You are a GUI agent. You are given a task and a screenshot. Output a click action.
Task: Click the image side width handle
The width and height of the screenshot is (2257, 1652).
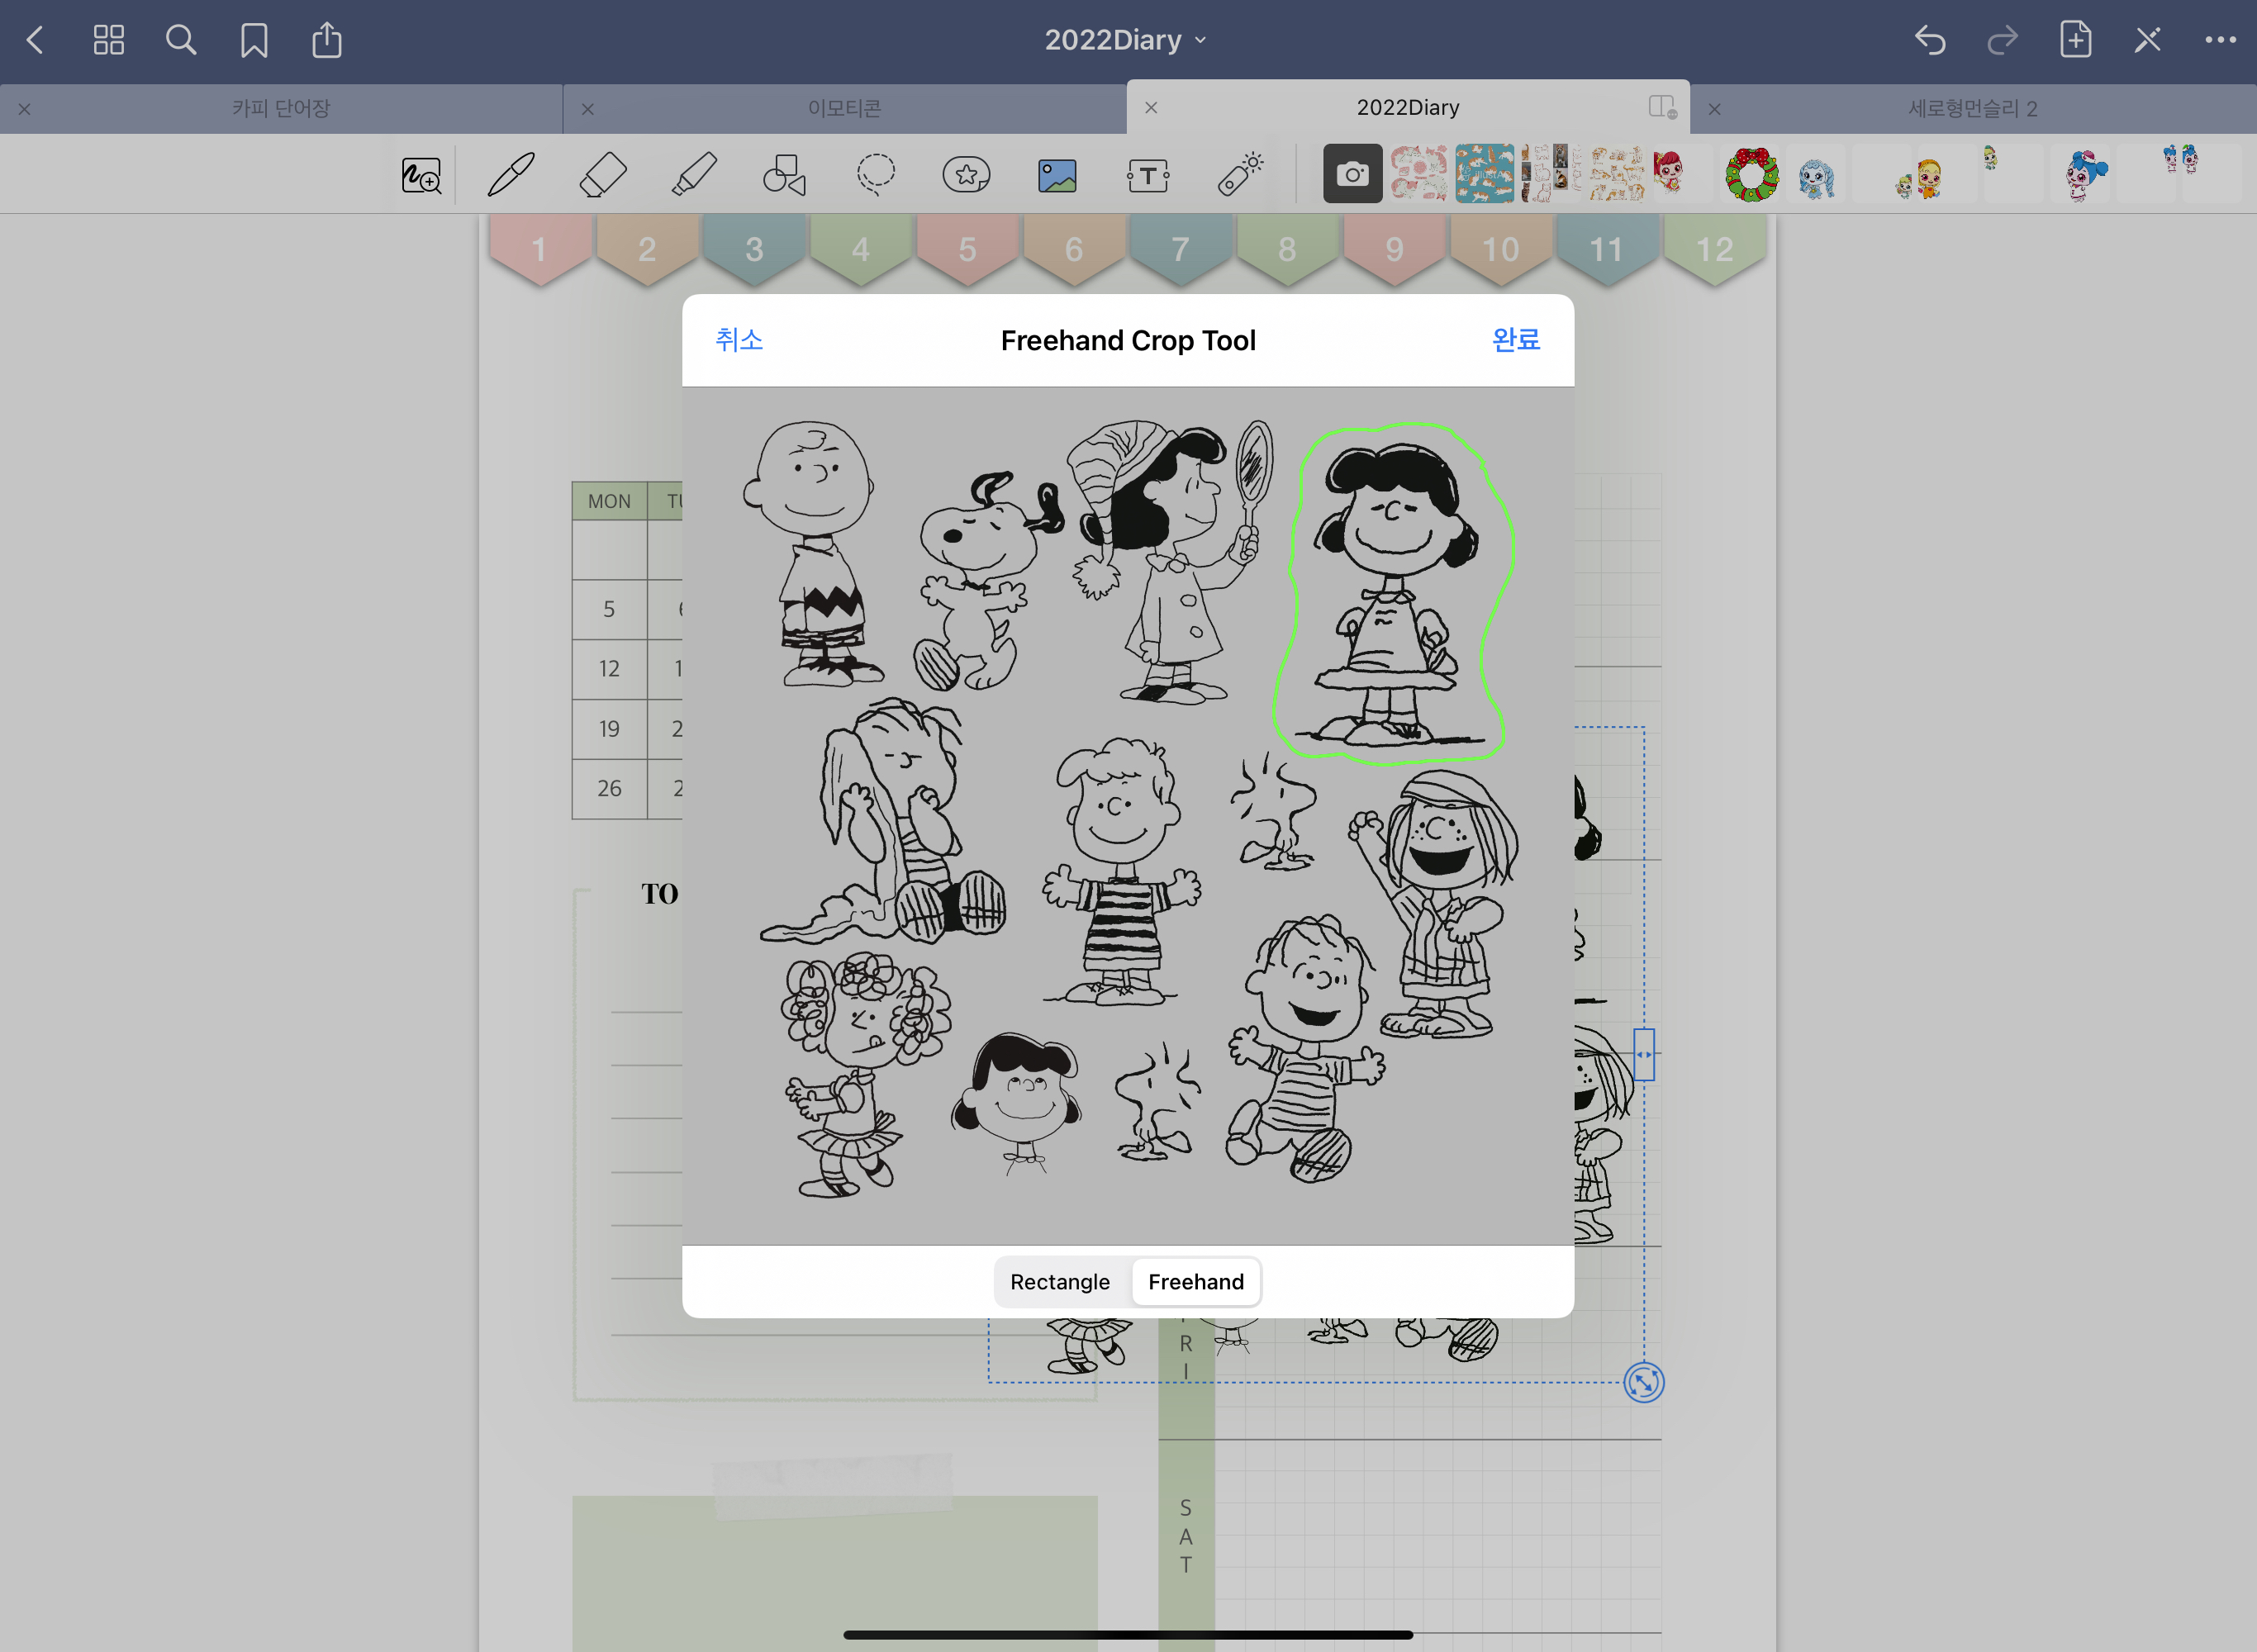(x=1644, y=1054)
